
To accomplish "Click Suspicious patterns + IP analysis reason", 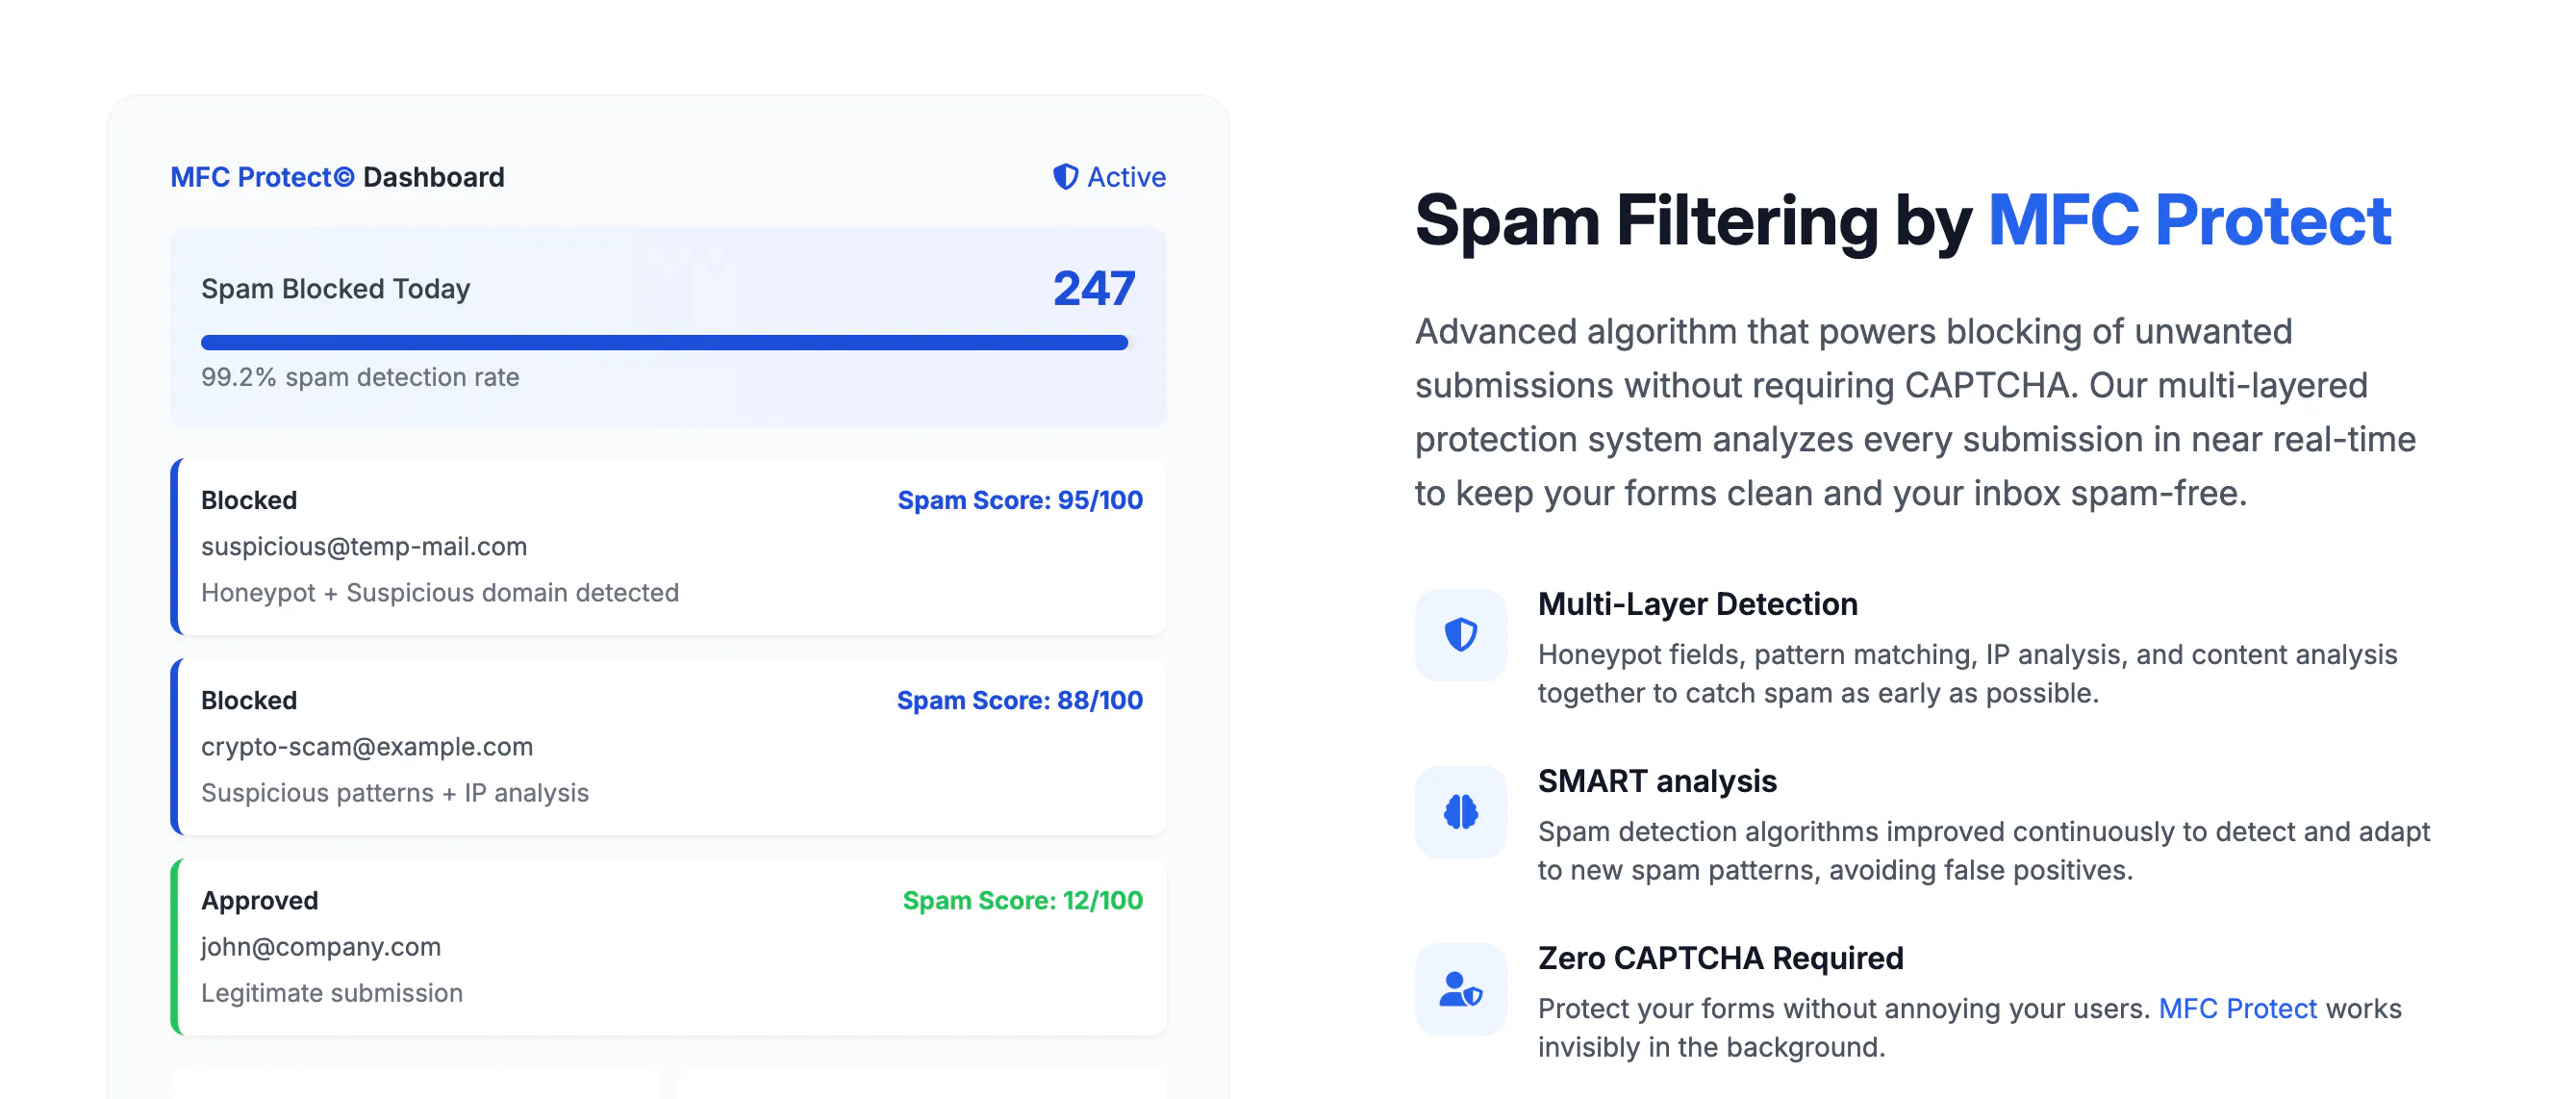I will coord(395,792).
